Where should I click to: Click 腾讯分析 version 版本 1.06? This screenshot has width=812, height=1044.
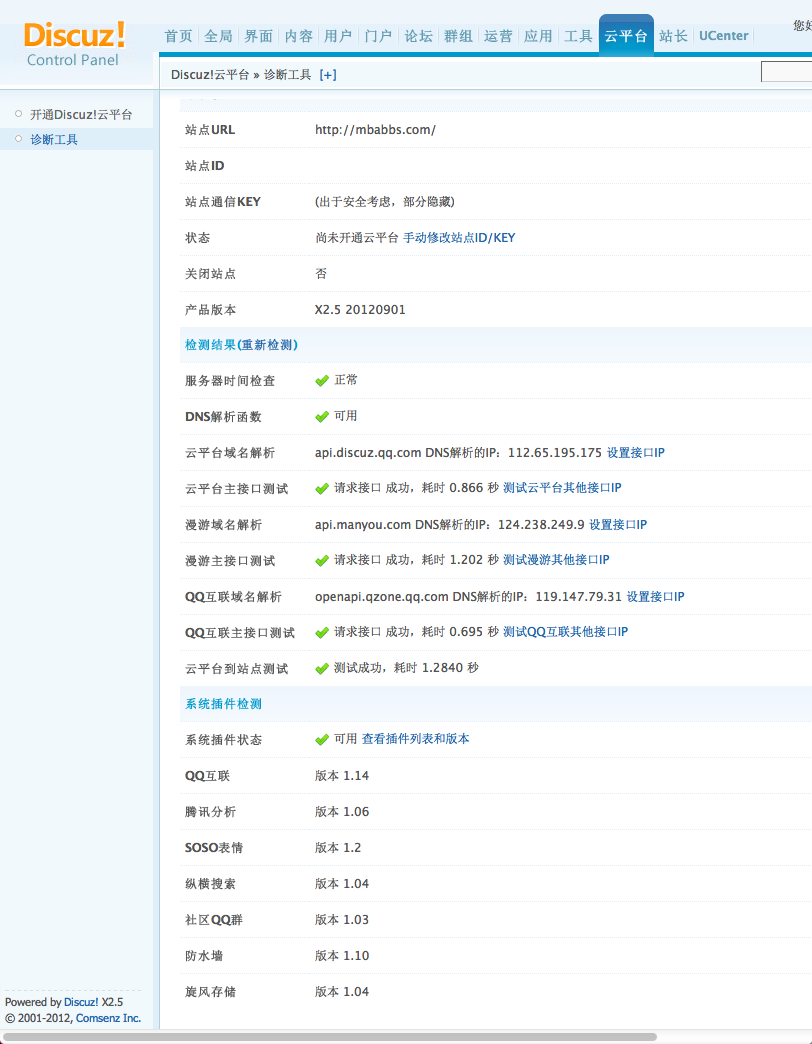tap(342, 812)
